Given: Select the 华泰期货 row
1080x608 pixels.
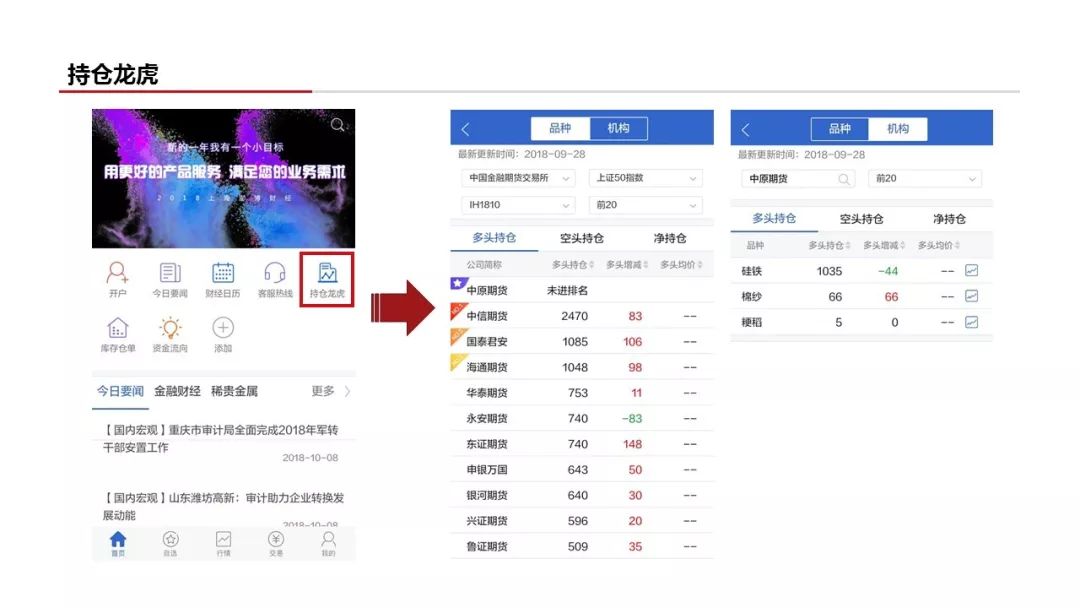Looking at the screenshot, I should [582, 392].
